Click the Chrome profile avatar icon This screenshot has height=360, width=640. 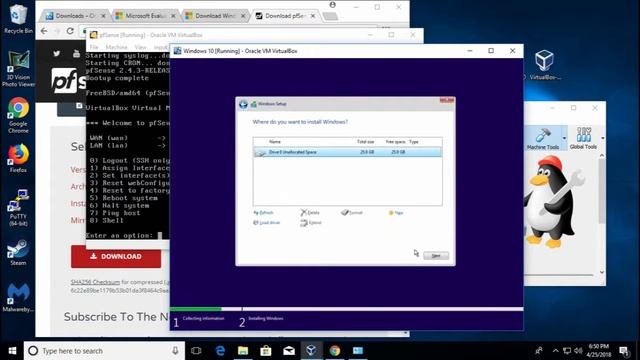tap(333, 5)
